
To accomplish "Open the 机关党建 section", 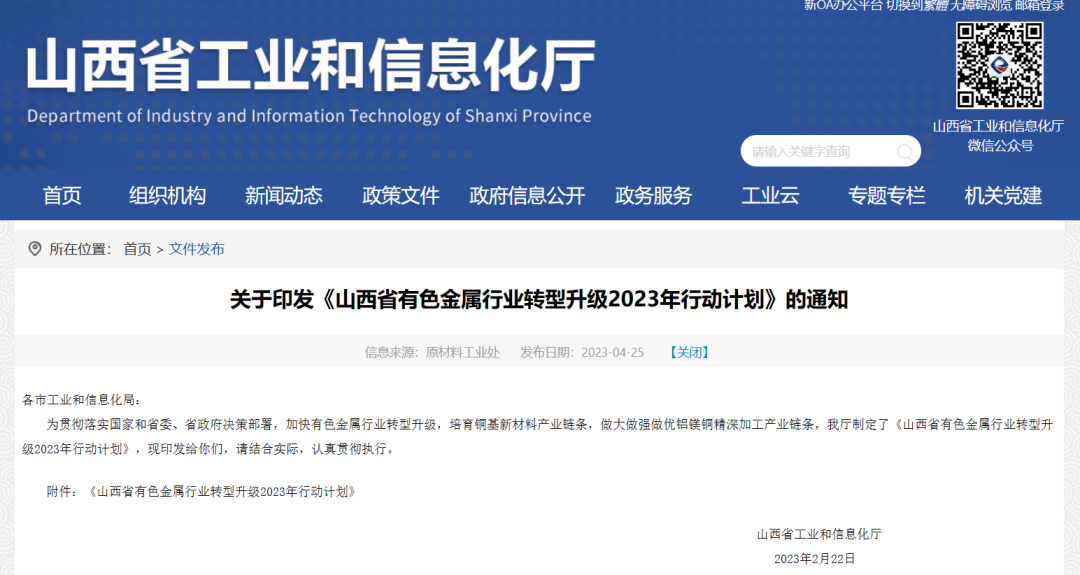I will coord(1003,196).
